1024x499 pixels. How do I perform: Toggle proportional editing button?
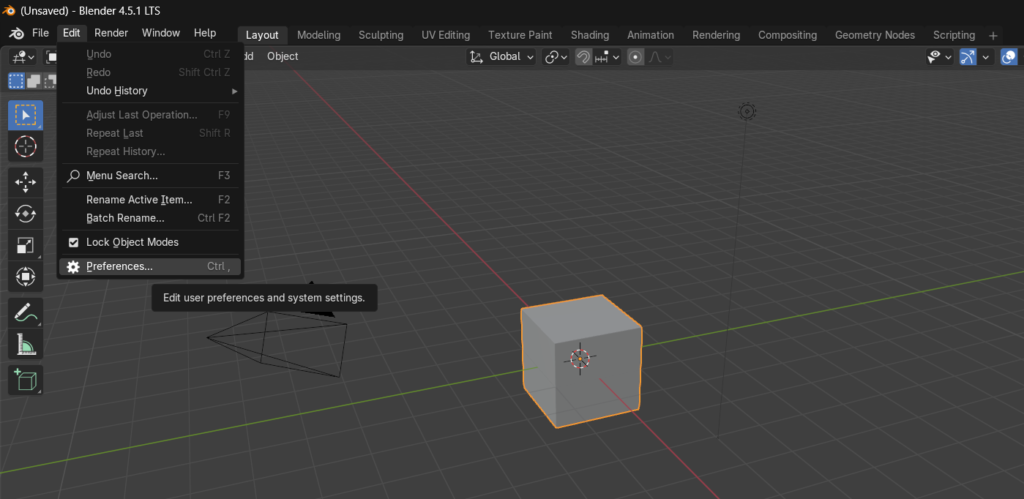click(635, 57)
